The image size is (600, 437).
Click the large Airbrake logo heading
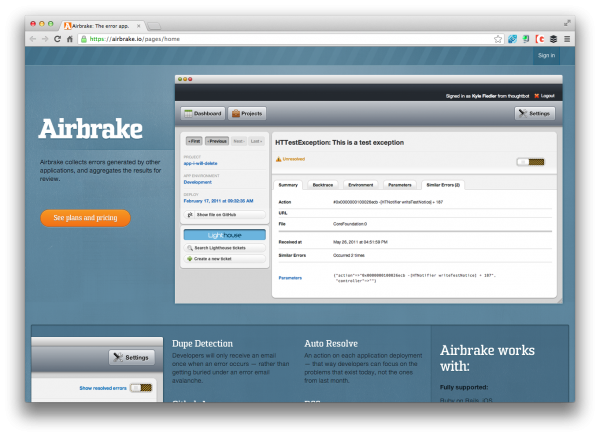pyautogui.click(x=91, y=129)
